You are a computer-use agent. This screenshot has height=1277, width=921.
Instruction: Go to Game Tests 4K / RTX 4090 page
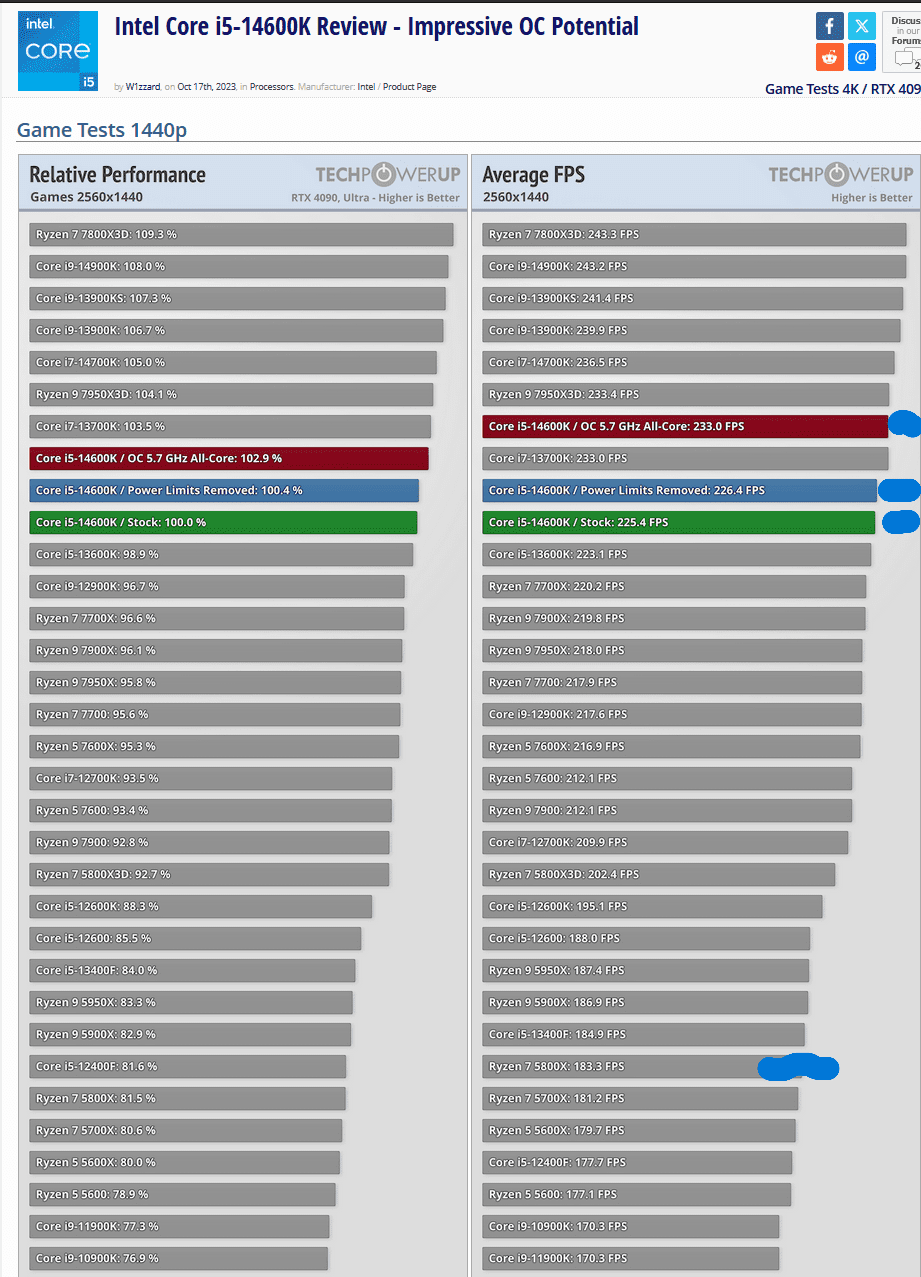(842, 89)
